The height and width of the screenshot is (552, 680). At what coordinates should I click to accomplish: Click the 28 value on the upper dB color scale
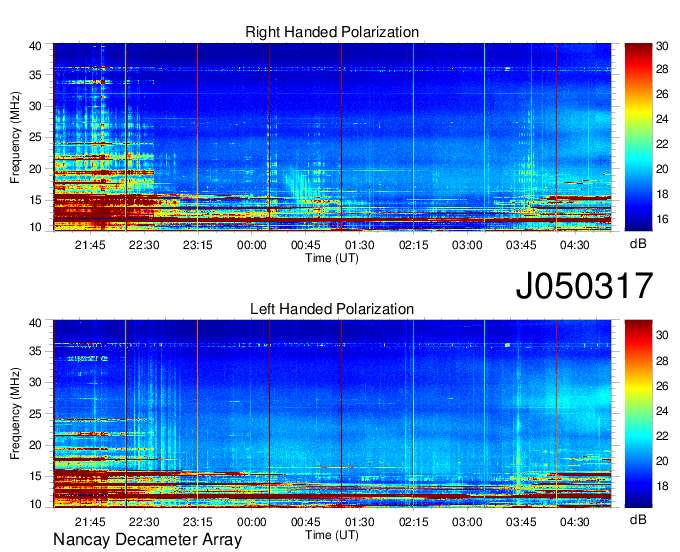[662, 69]
